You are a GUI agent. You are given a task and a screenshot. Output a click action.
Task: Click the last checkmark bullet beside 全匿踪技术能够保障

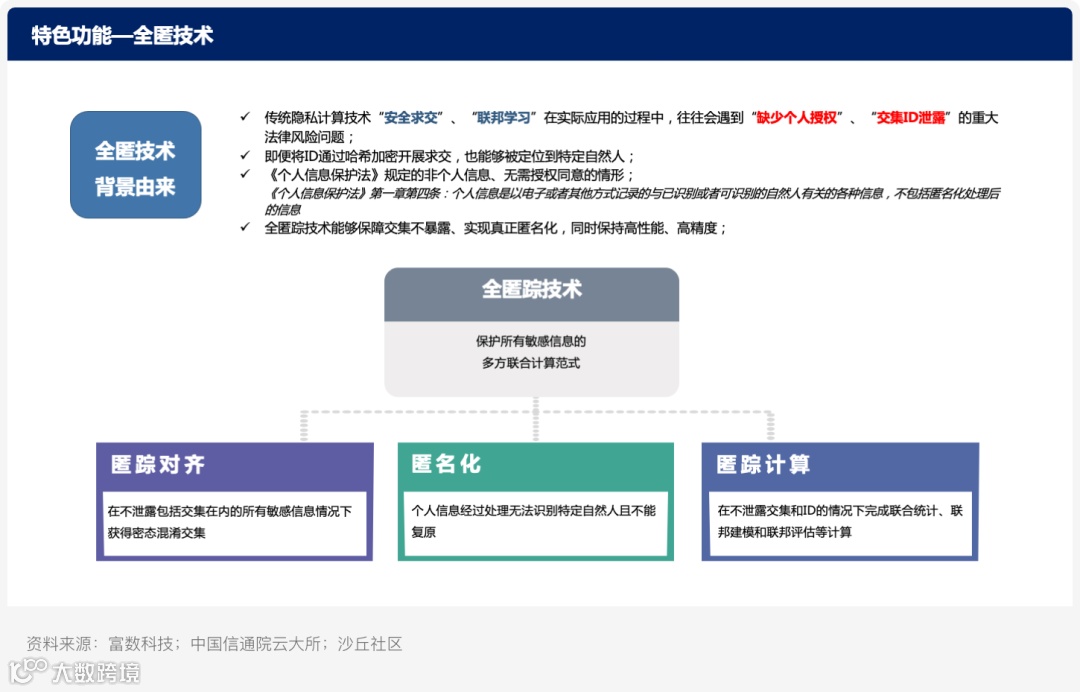(245, 227)
